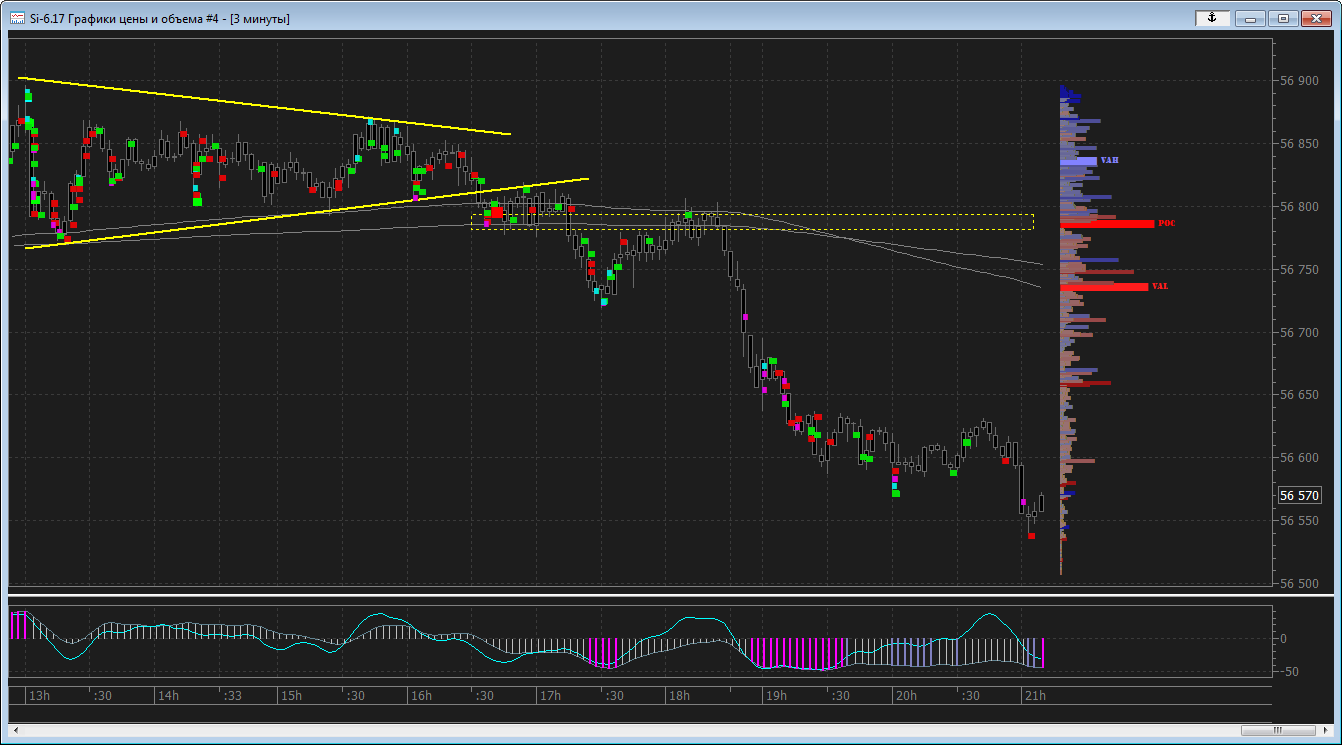Click the 19h time axis label
The image size is (1342, 745).
pos(775,695)
